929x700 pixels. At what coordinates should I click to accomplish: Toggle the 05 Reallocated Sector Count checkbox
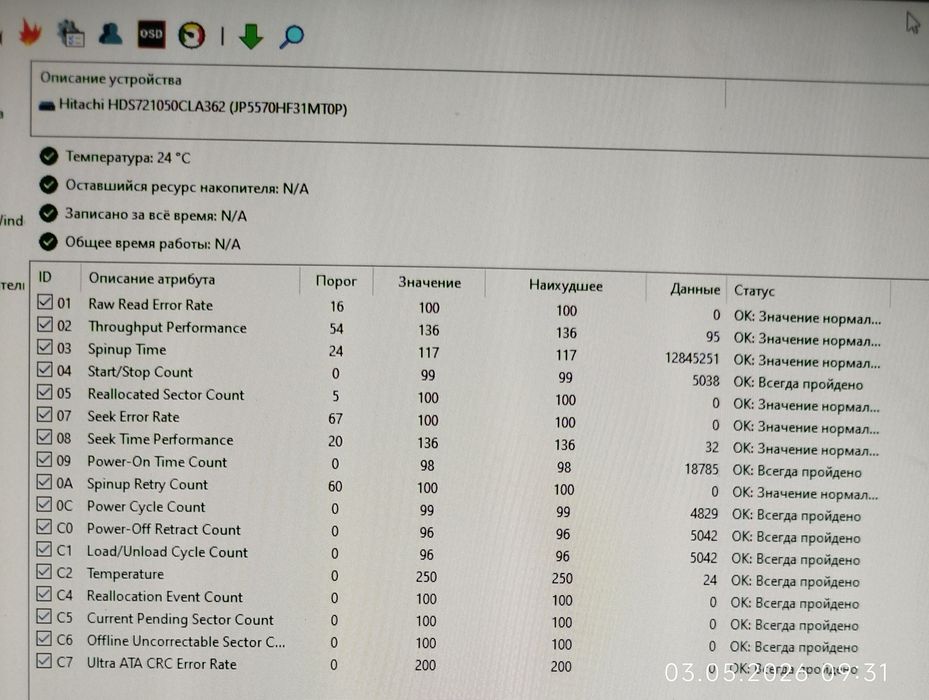click(44, 392)
